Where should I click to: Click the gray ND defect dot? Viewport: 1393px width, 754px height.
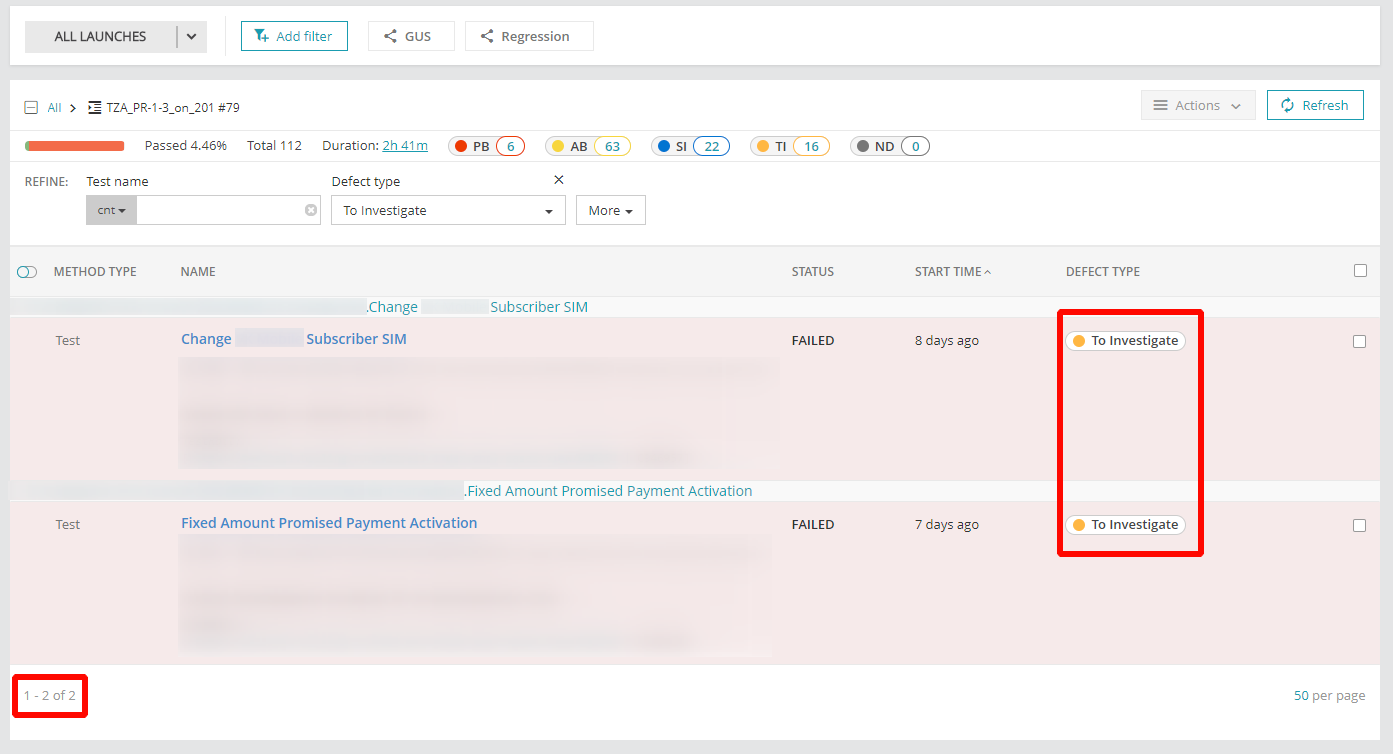863,146
